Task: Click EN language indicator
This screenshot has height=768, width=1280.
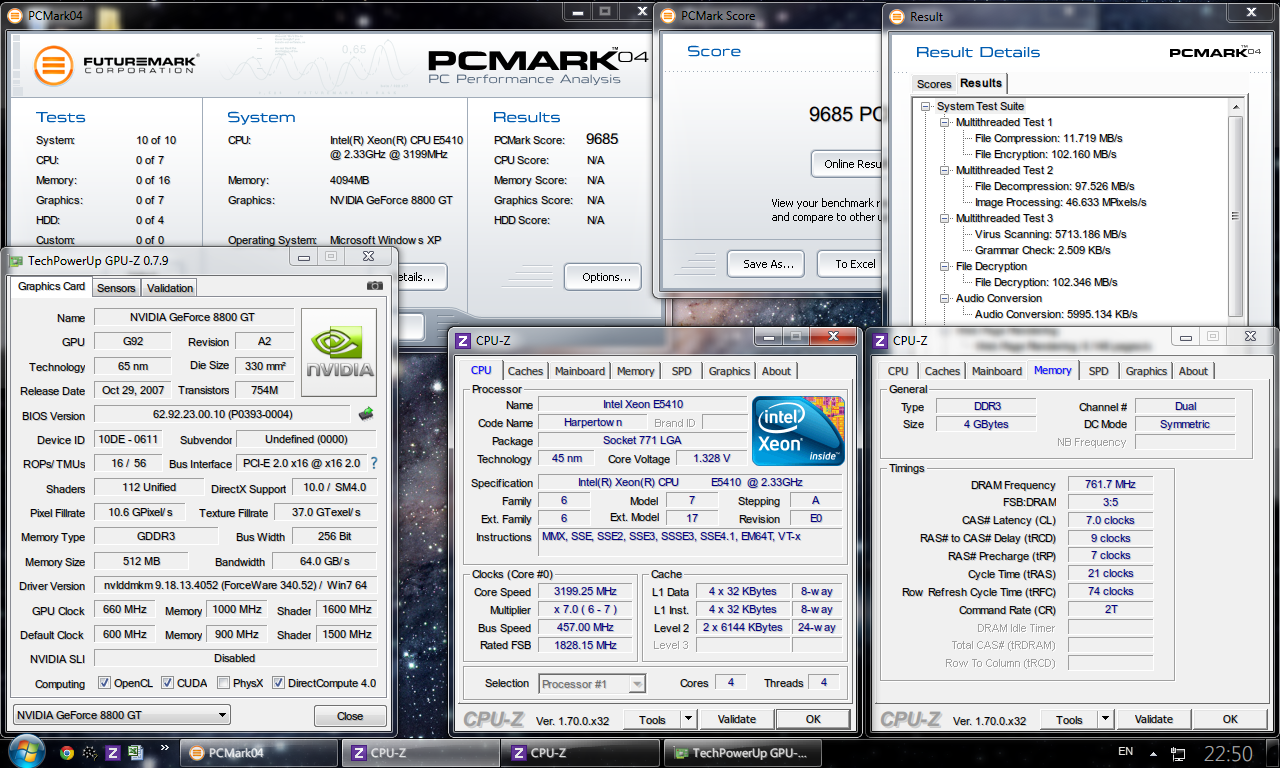Action: [1125, 751]
